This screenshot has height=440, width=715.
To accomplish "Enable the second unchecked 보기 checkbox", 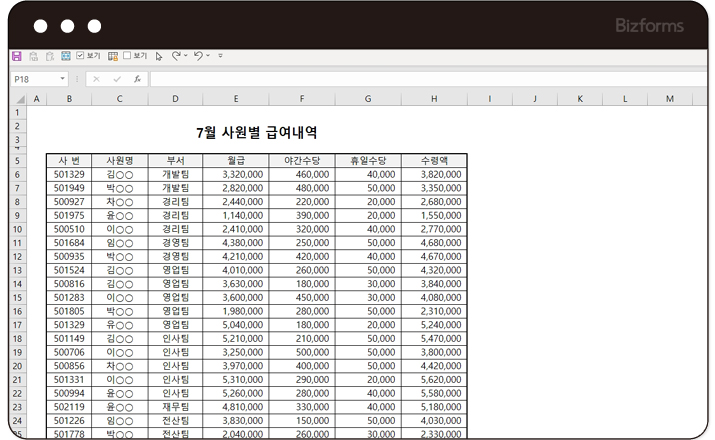I will click(x=127, y=56).
